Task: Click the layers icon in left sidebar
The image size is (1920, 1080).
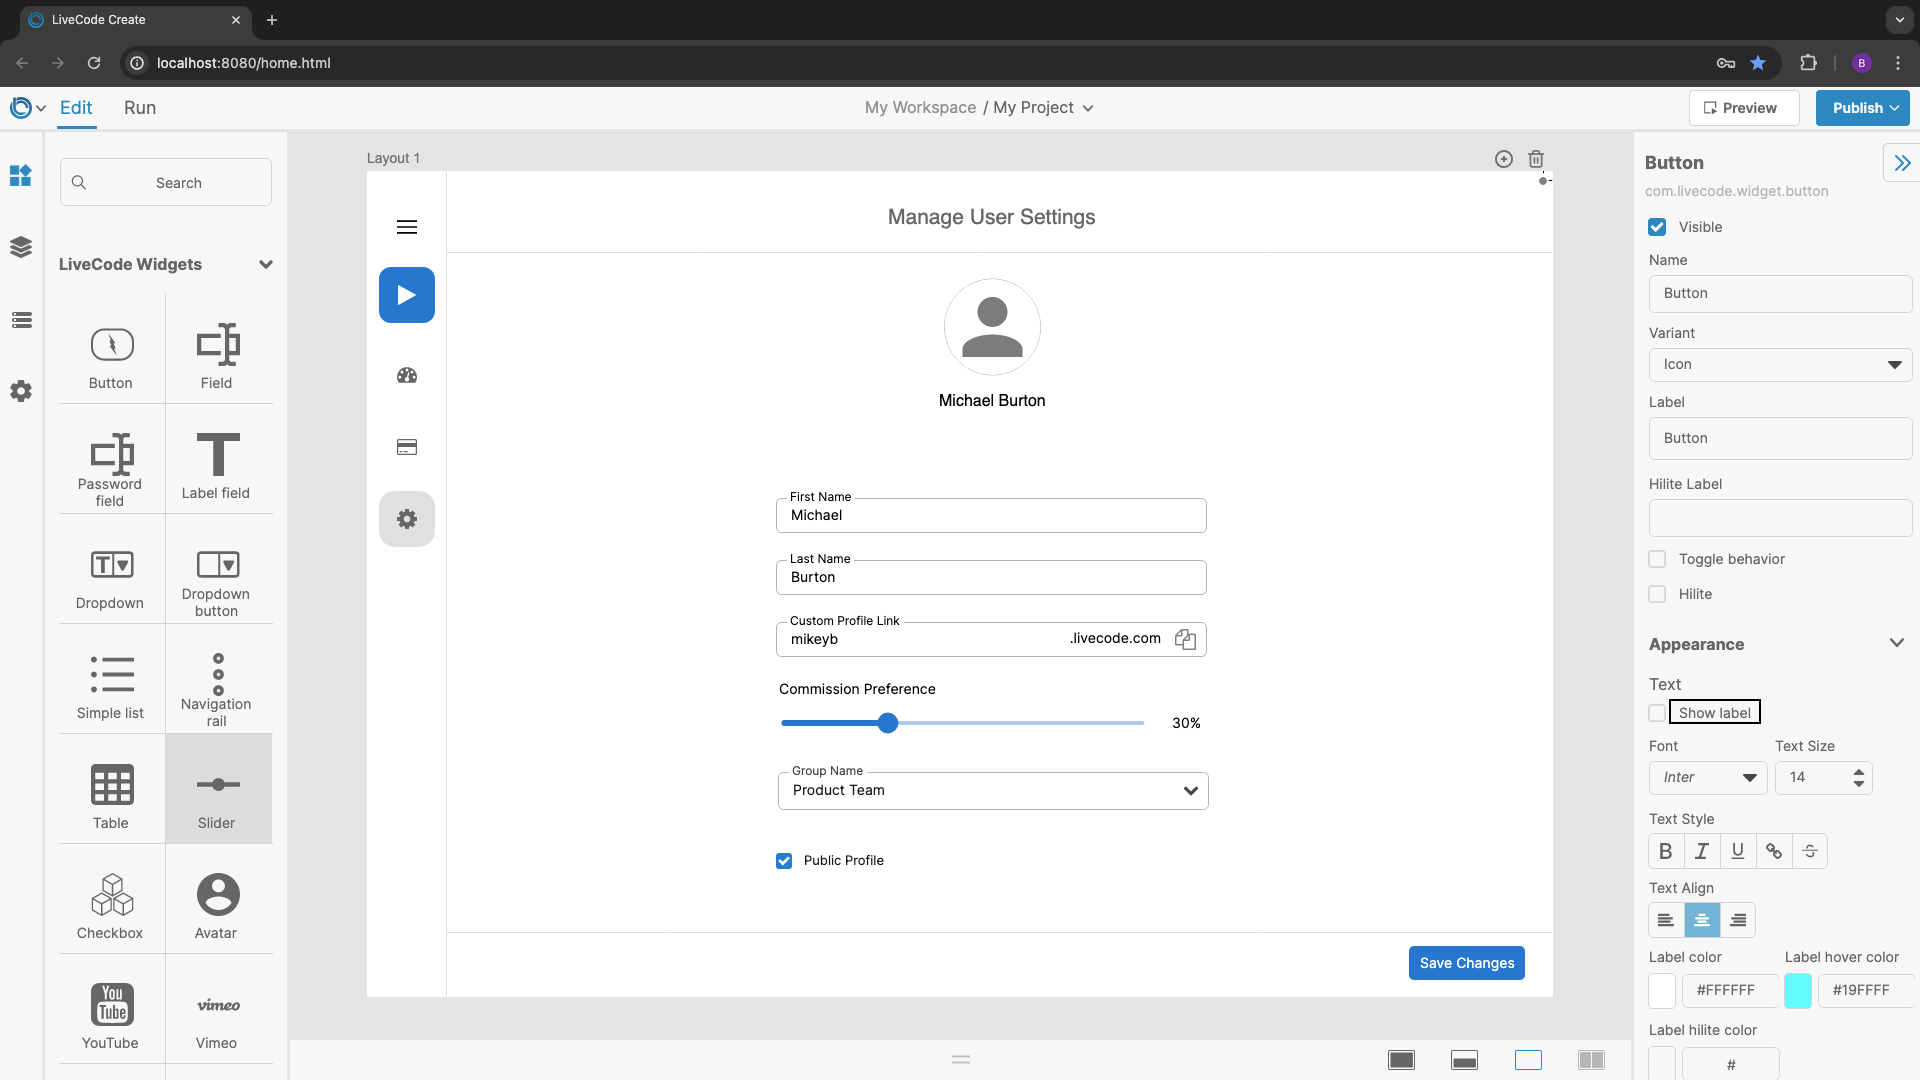Action: [21, 247]
